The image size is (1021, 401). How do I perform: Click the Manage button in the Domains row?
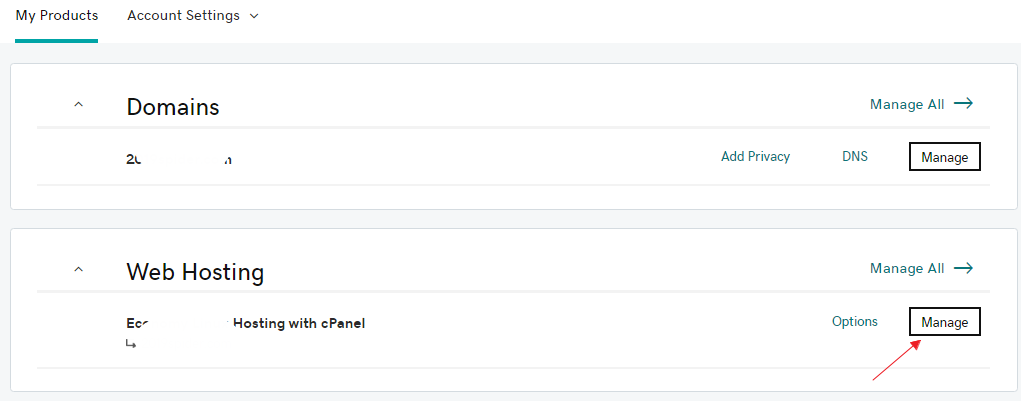pos(944,157)
